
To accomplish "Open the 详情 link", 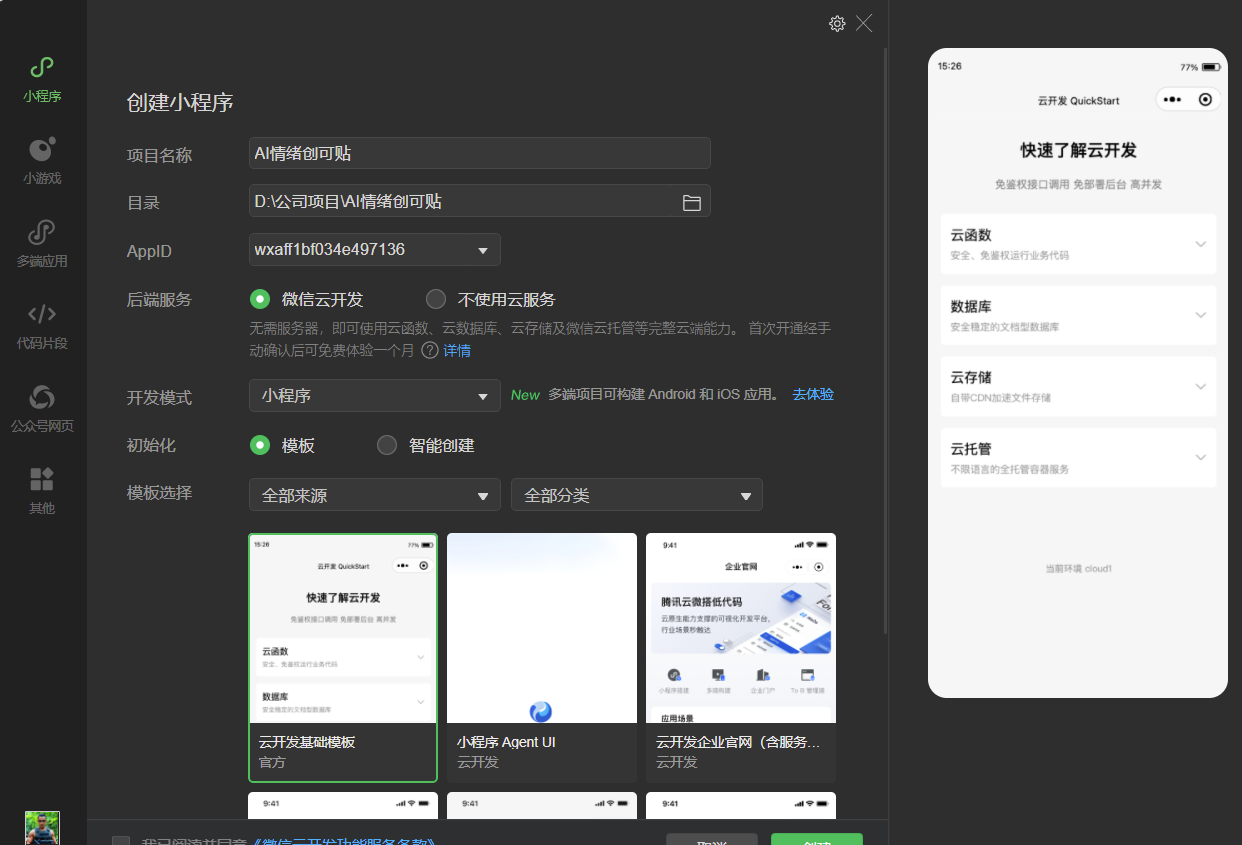I will (x=457, y=351).
